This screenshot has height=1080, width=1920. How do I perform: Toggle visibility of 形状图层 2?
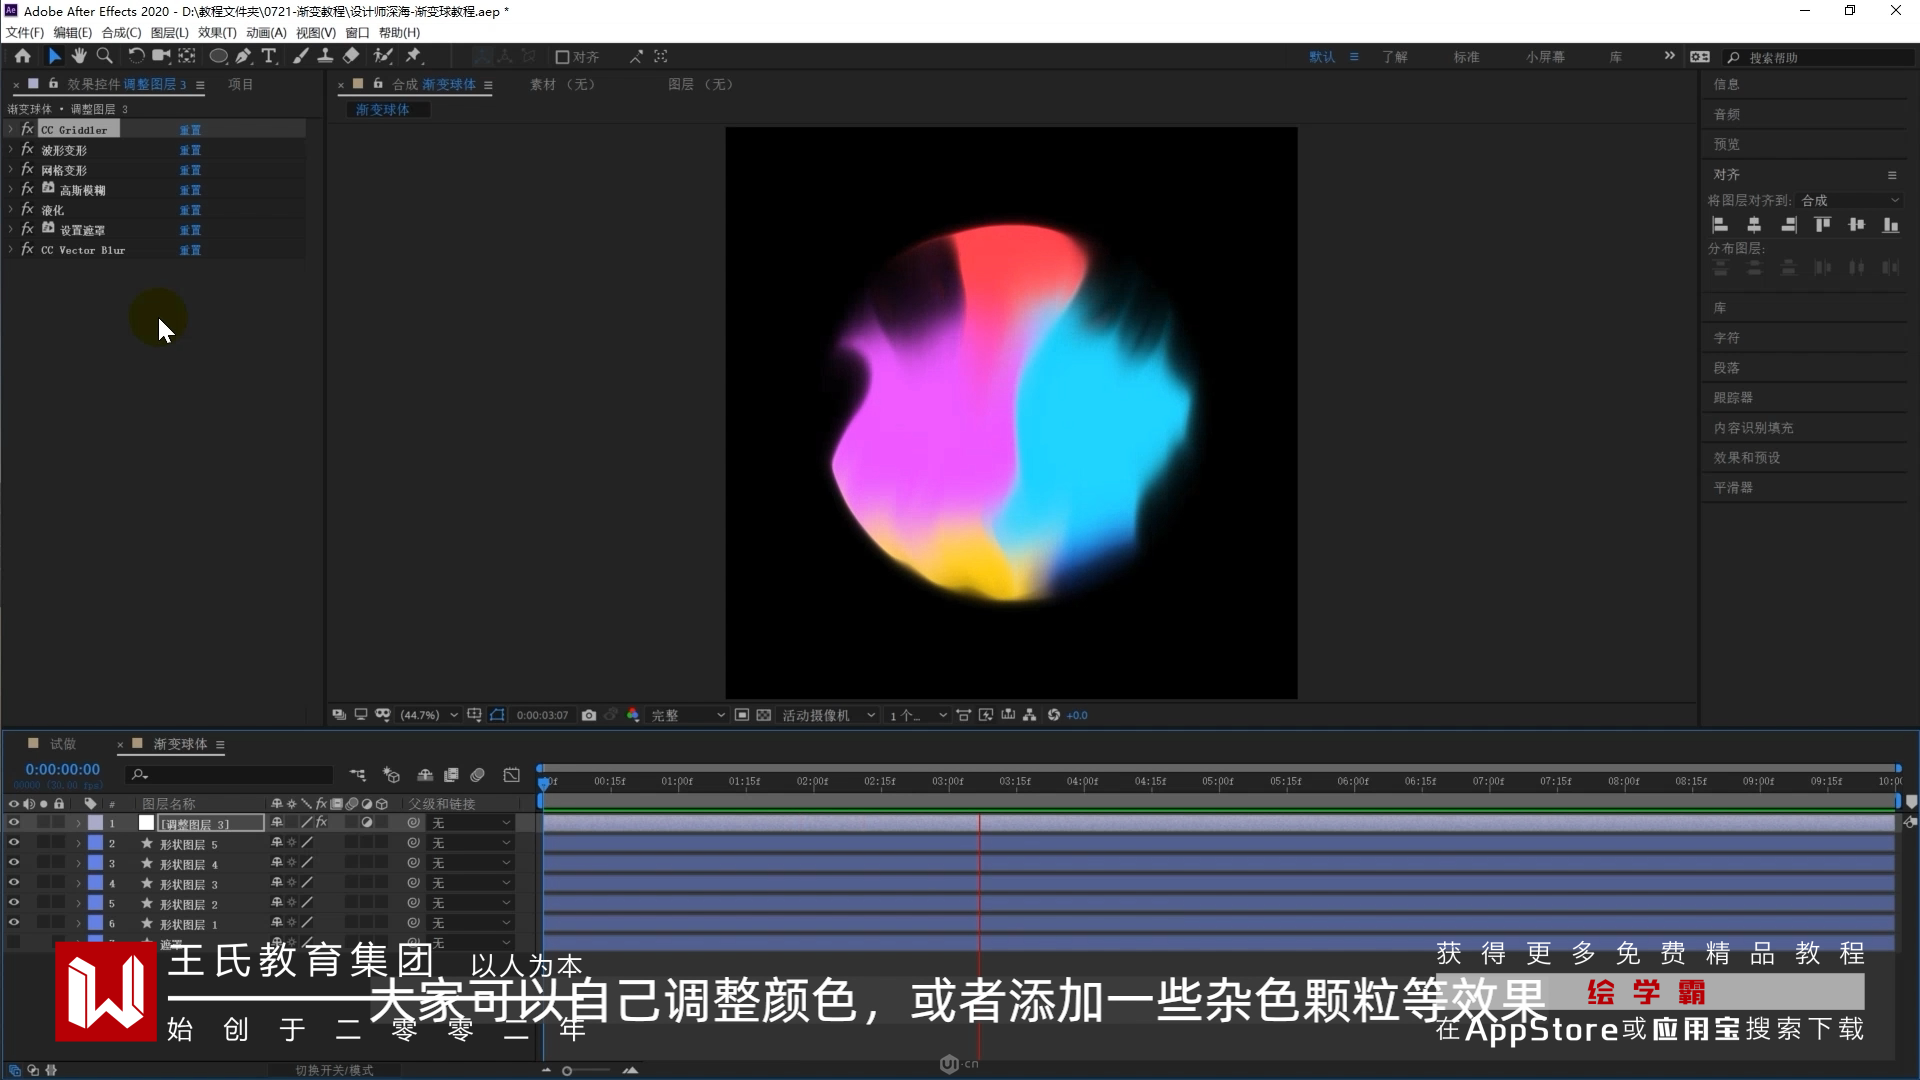(14, 903)
